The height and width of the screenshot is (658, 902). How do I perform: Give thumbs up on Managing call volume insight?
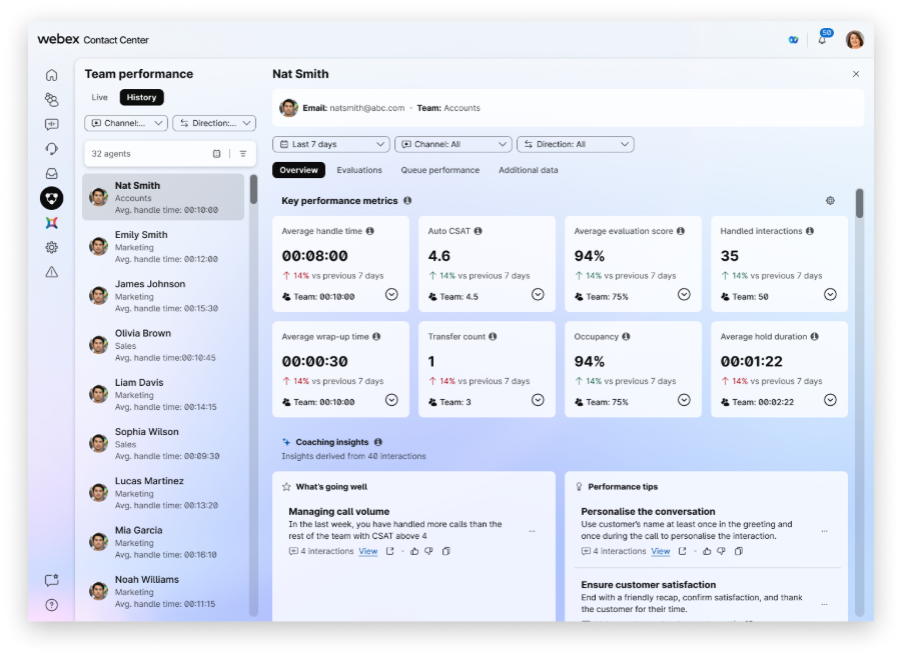pos(414,551)
